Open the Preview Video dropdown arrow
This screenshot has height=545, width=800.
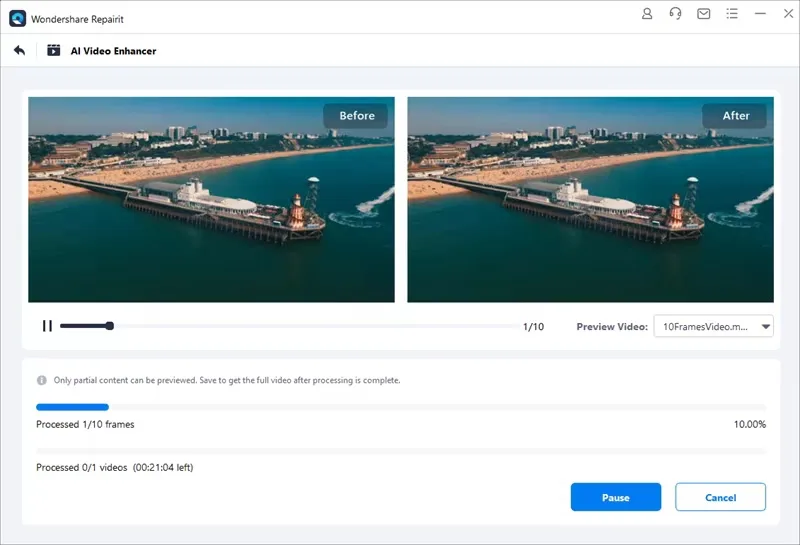(765, 327)
